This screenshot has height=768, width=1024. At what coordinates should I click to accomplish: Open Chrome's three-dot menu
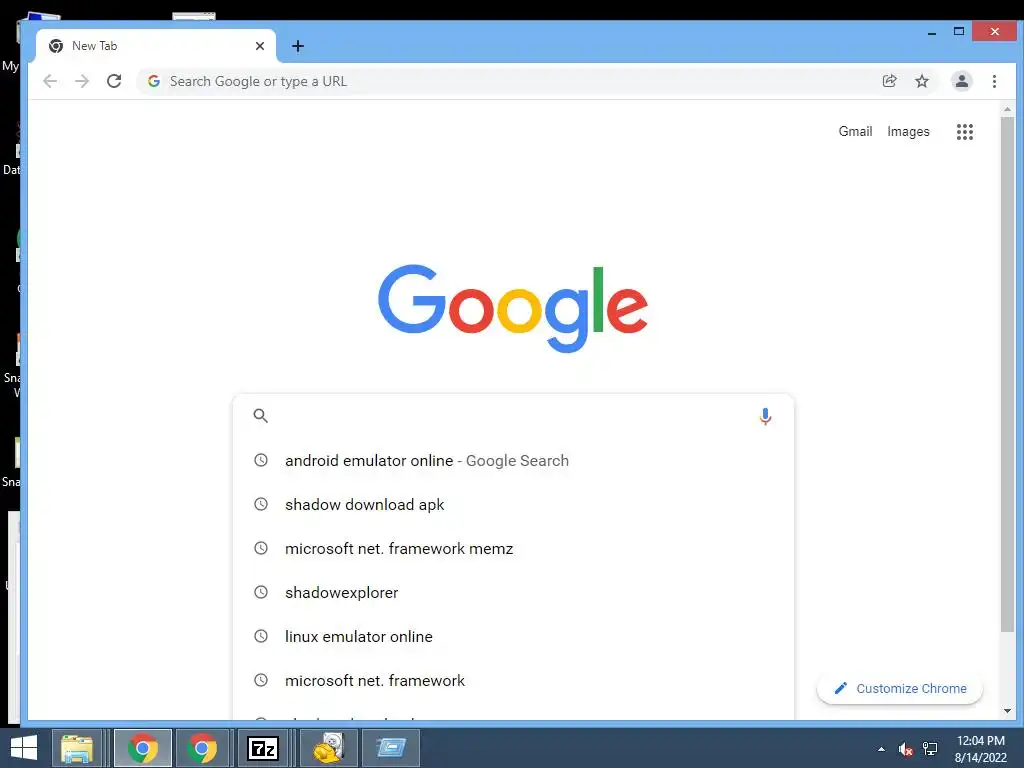(x=994, y=81)
